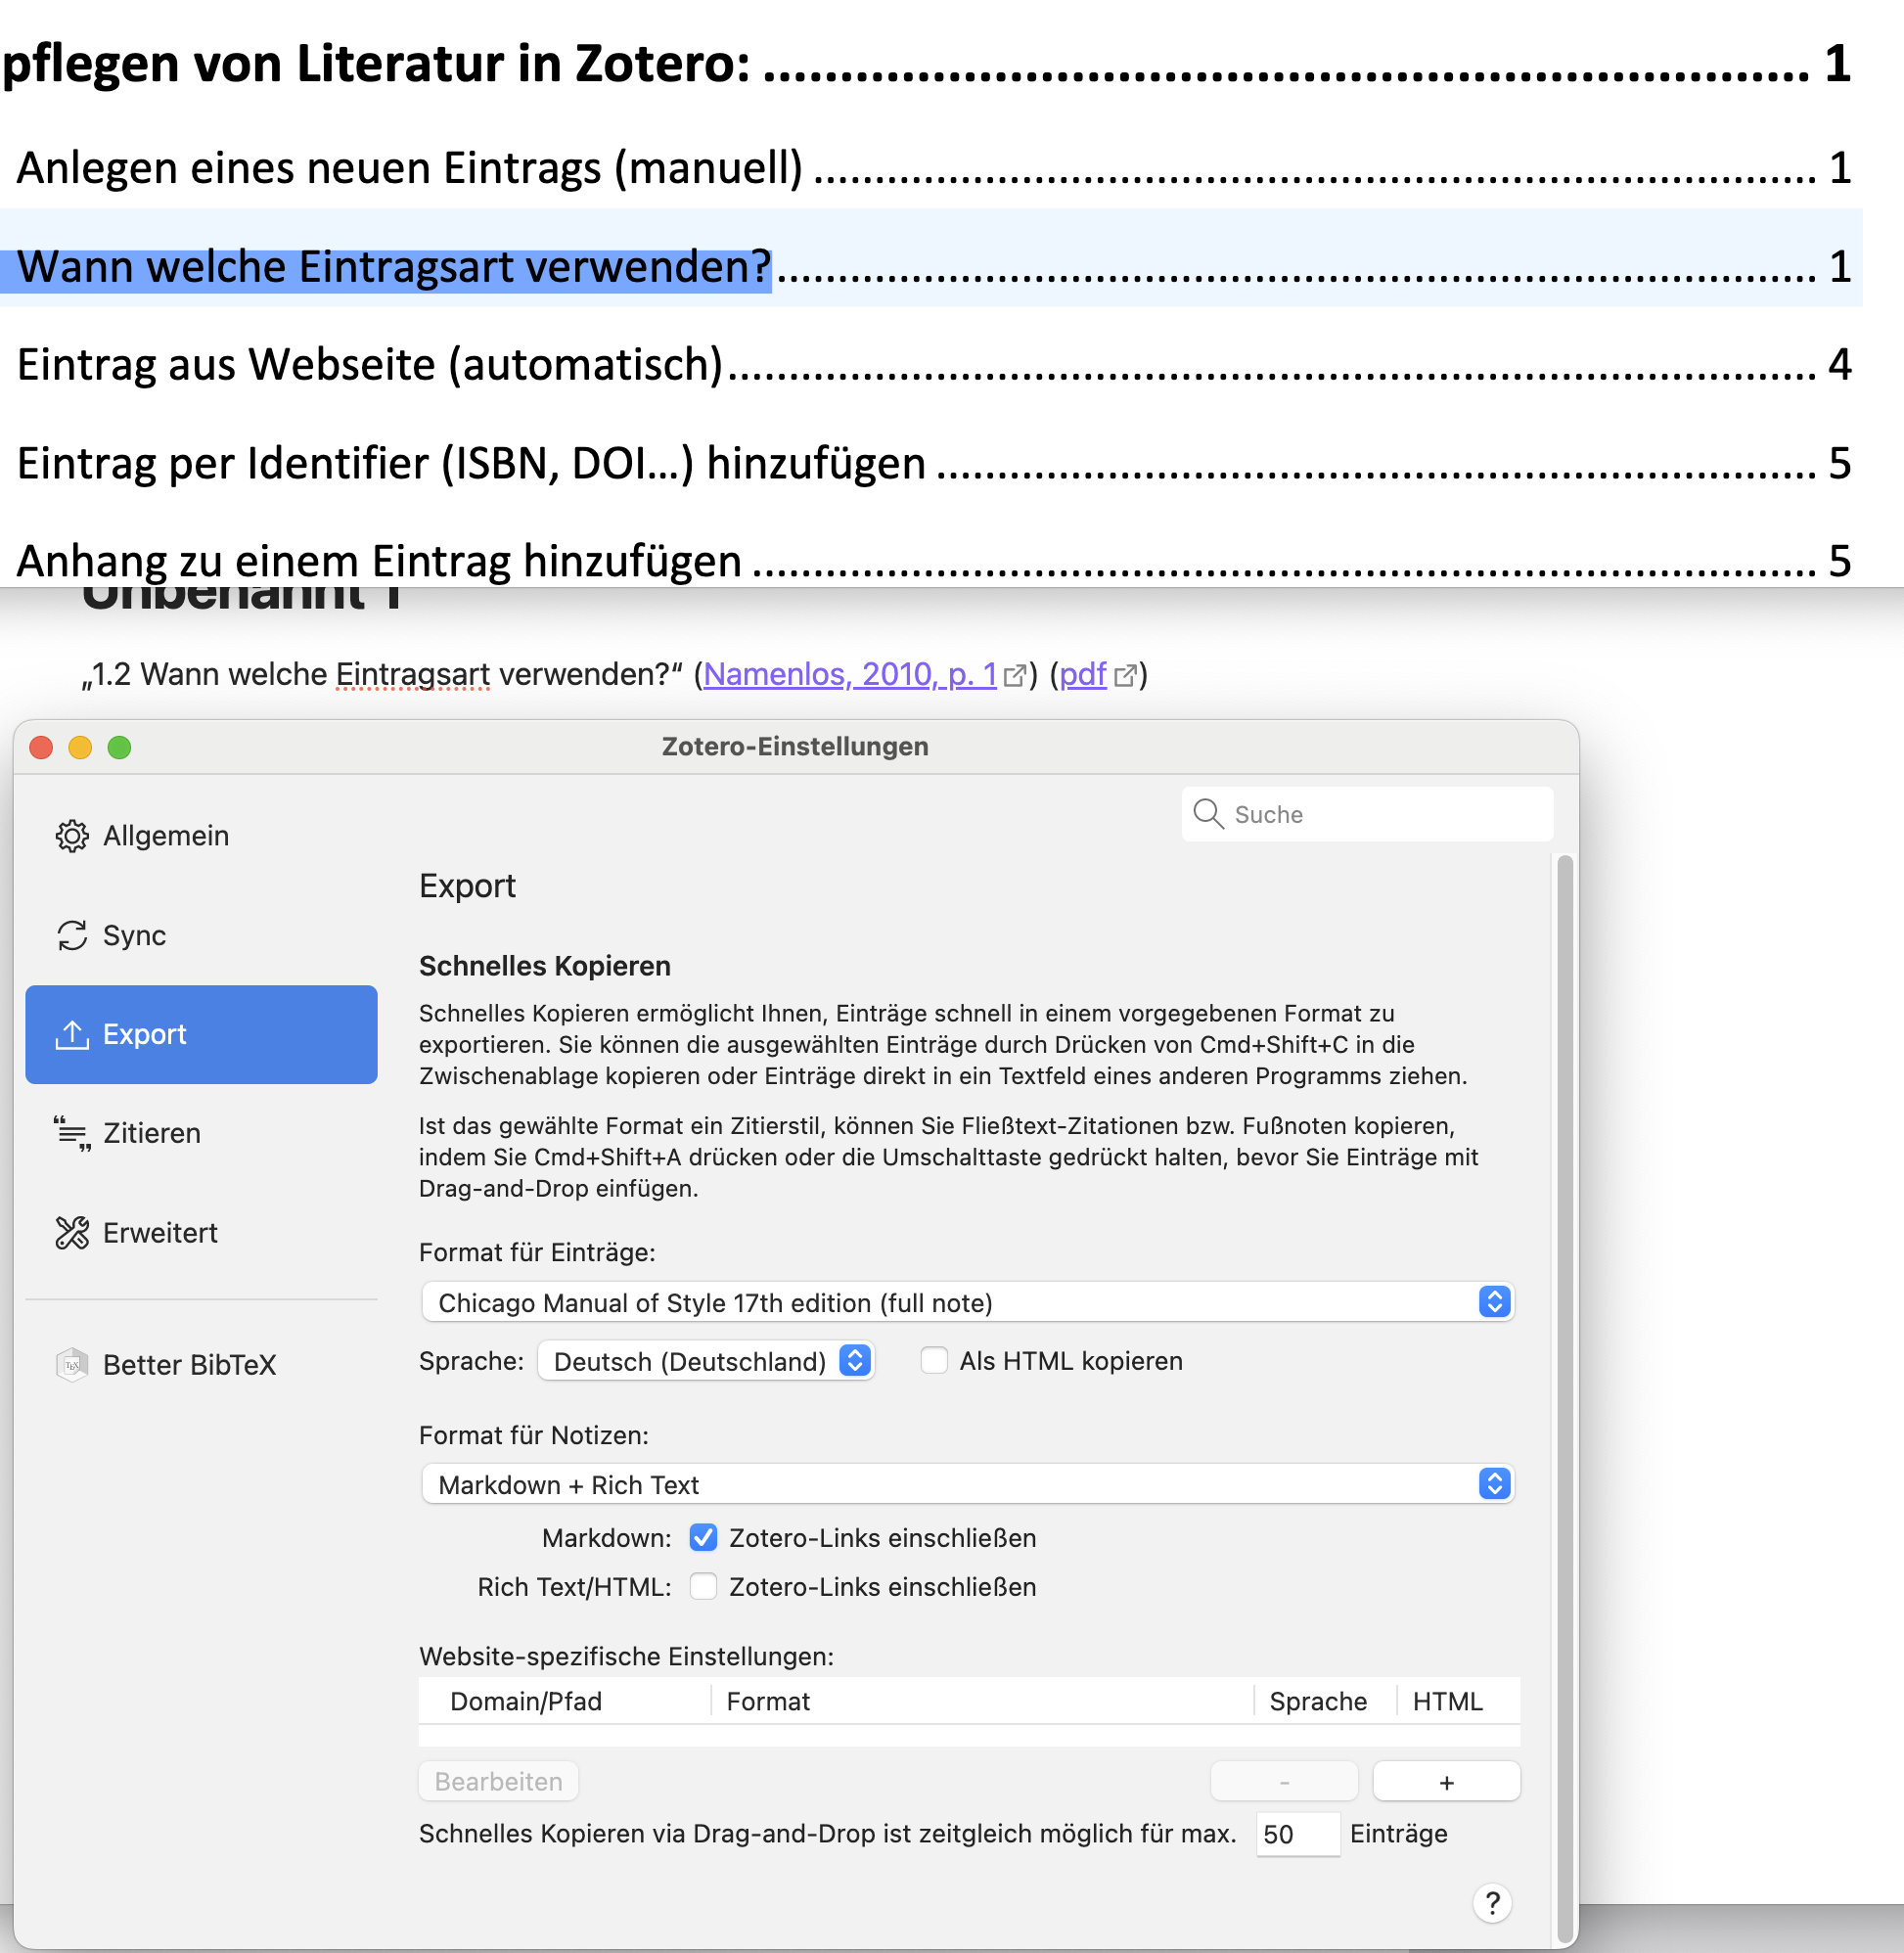
Task: Click the Erweitert tools icon
Action: point(71,1232)
